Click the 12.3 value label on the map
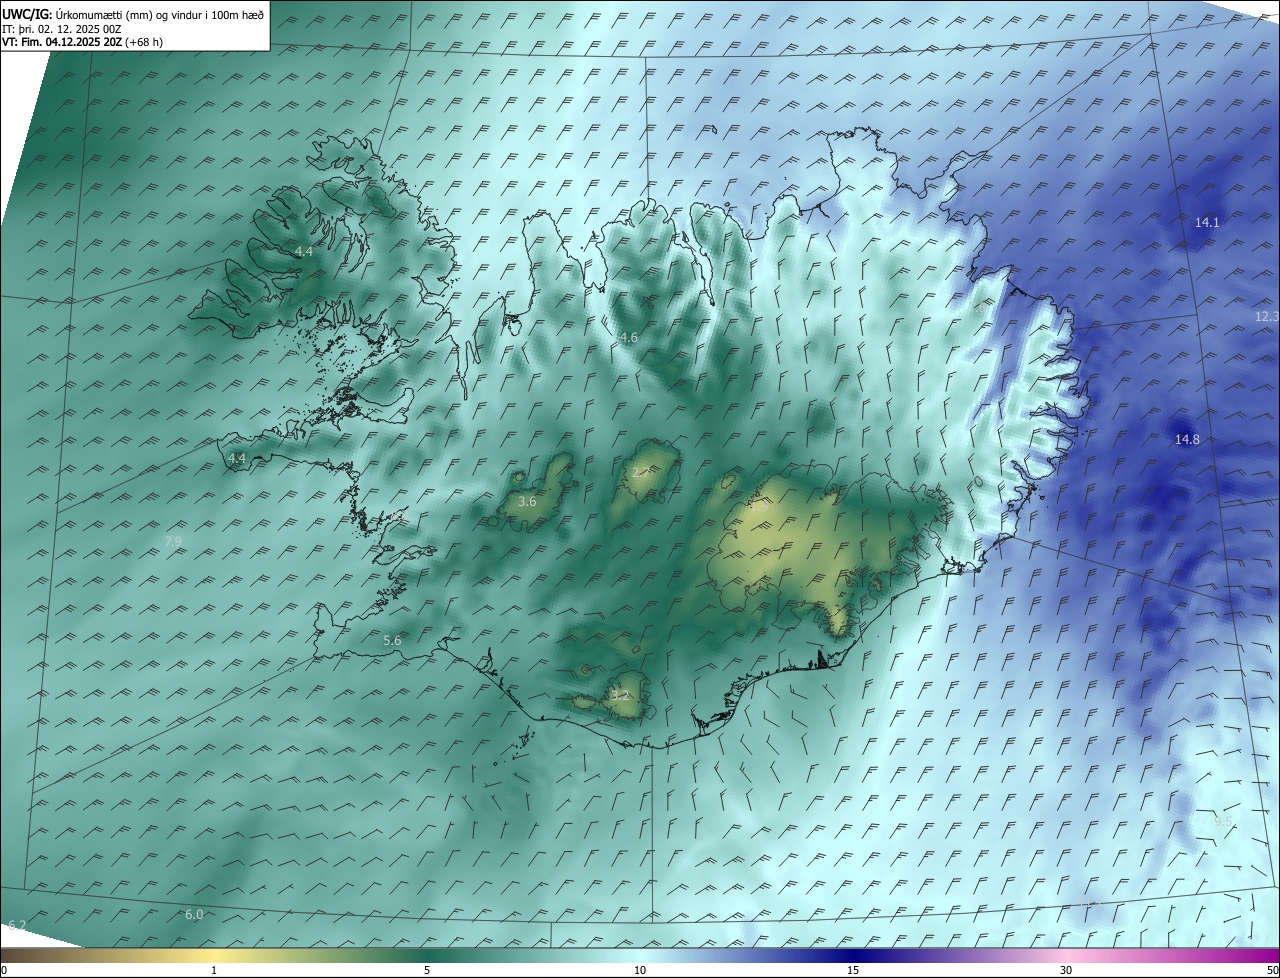The height and width of the screenshot is (978, 1280). tap(1266, 316)
